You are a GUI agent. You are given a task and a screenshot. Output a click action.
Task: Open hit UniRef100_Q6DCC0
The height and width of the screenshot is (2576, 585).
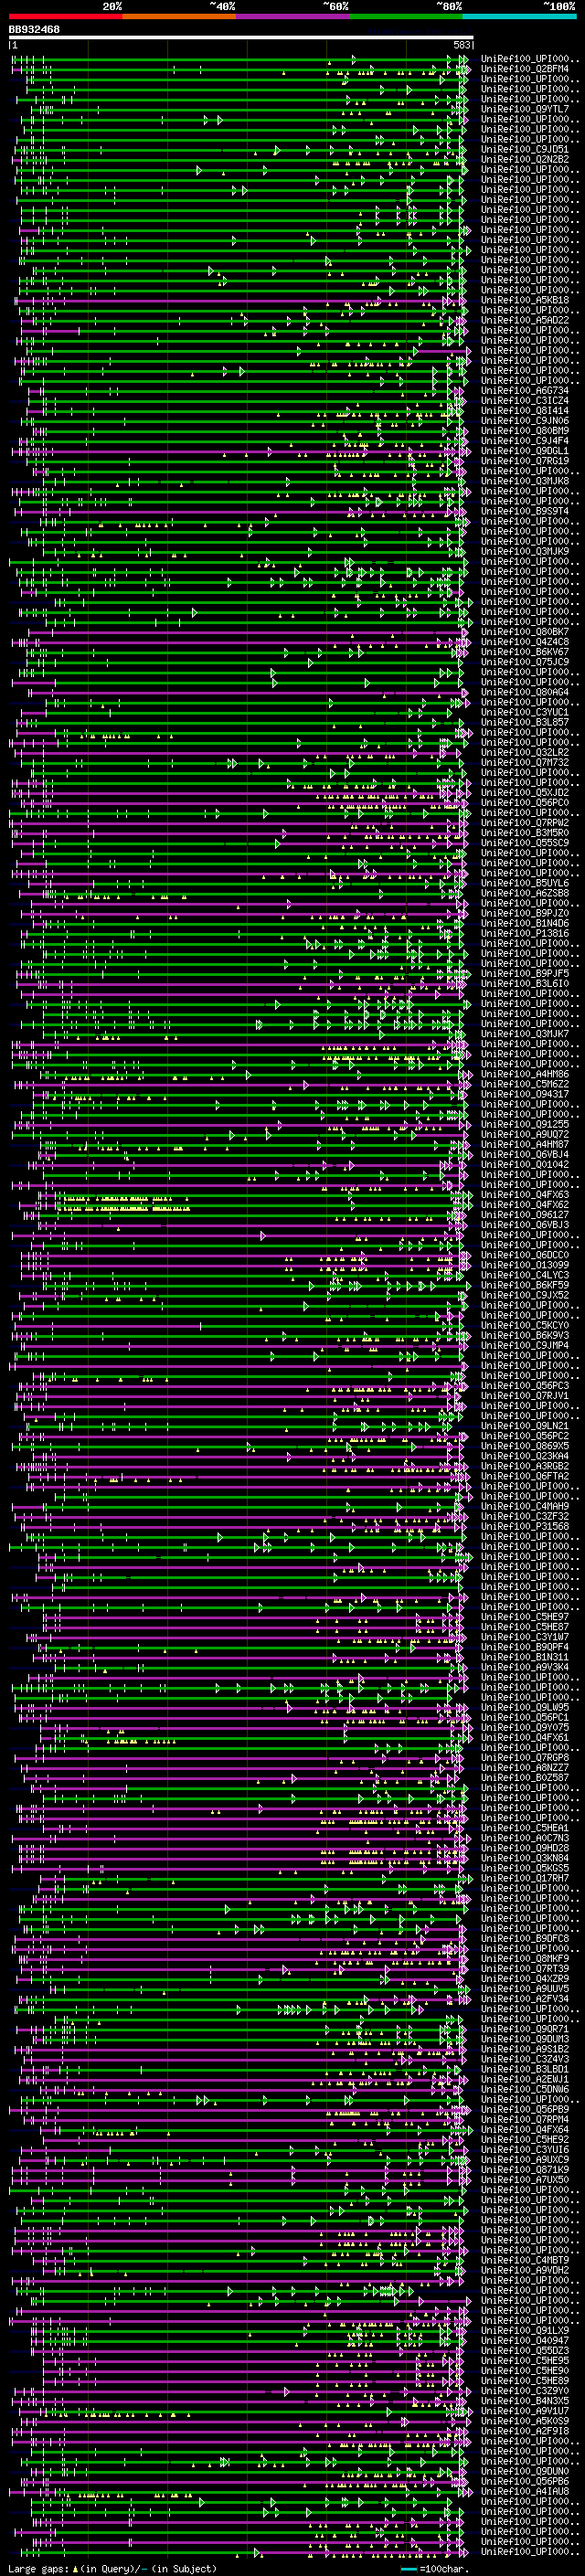525,1254
